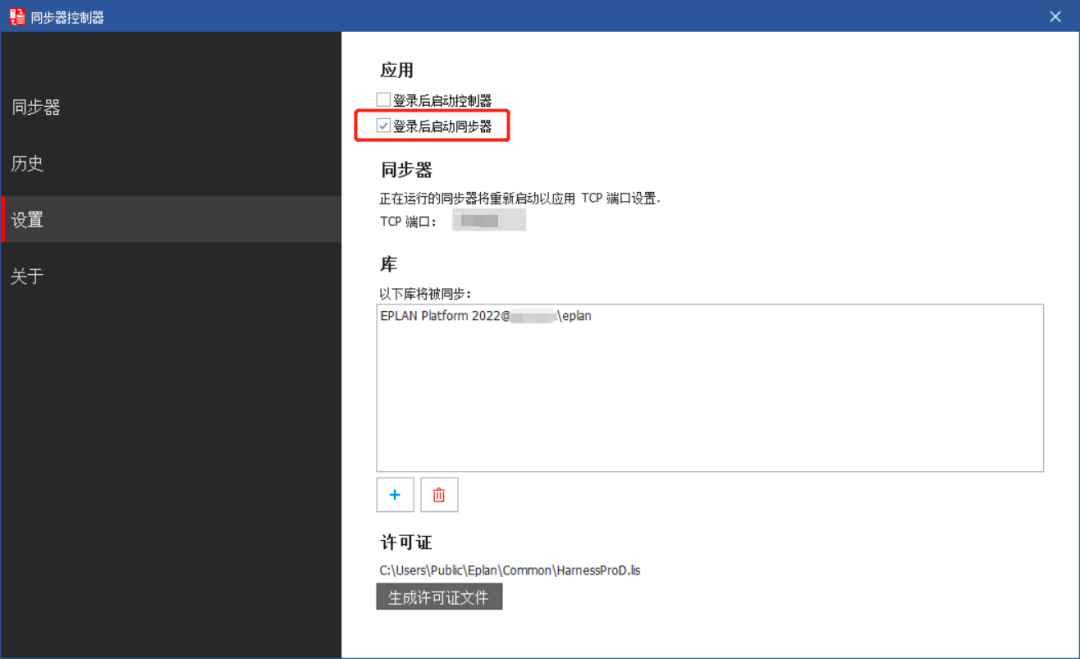Click the delete library trash icon
Viewport: 1080px width, 659px height.
439,494
